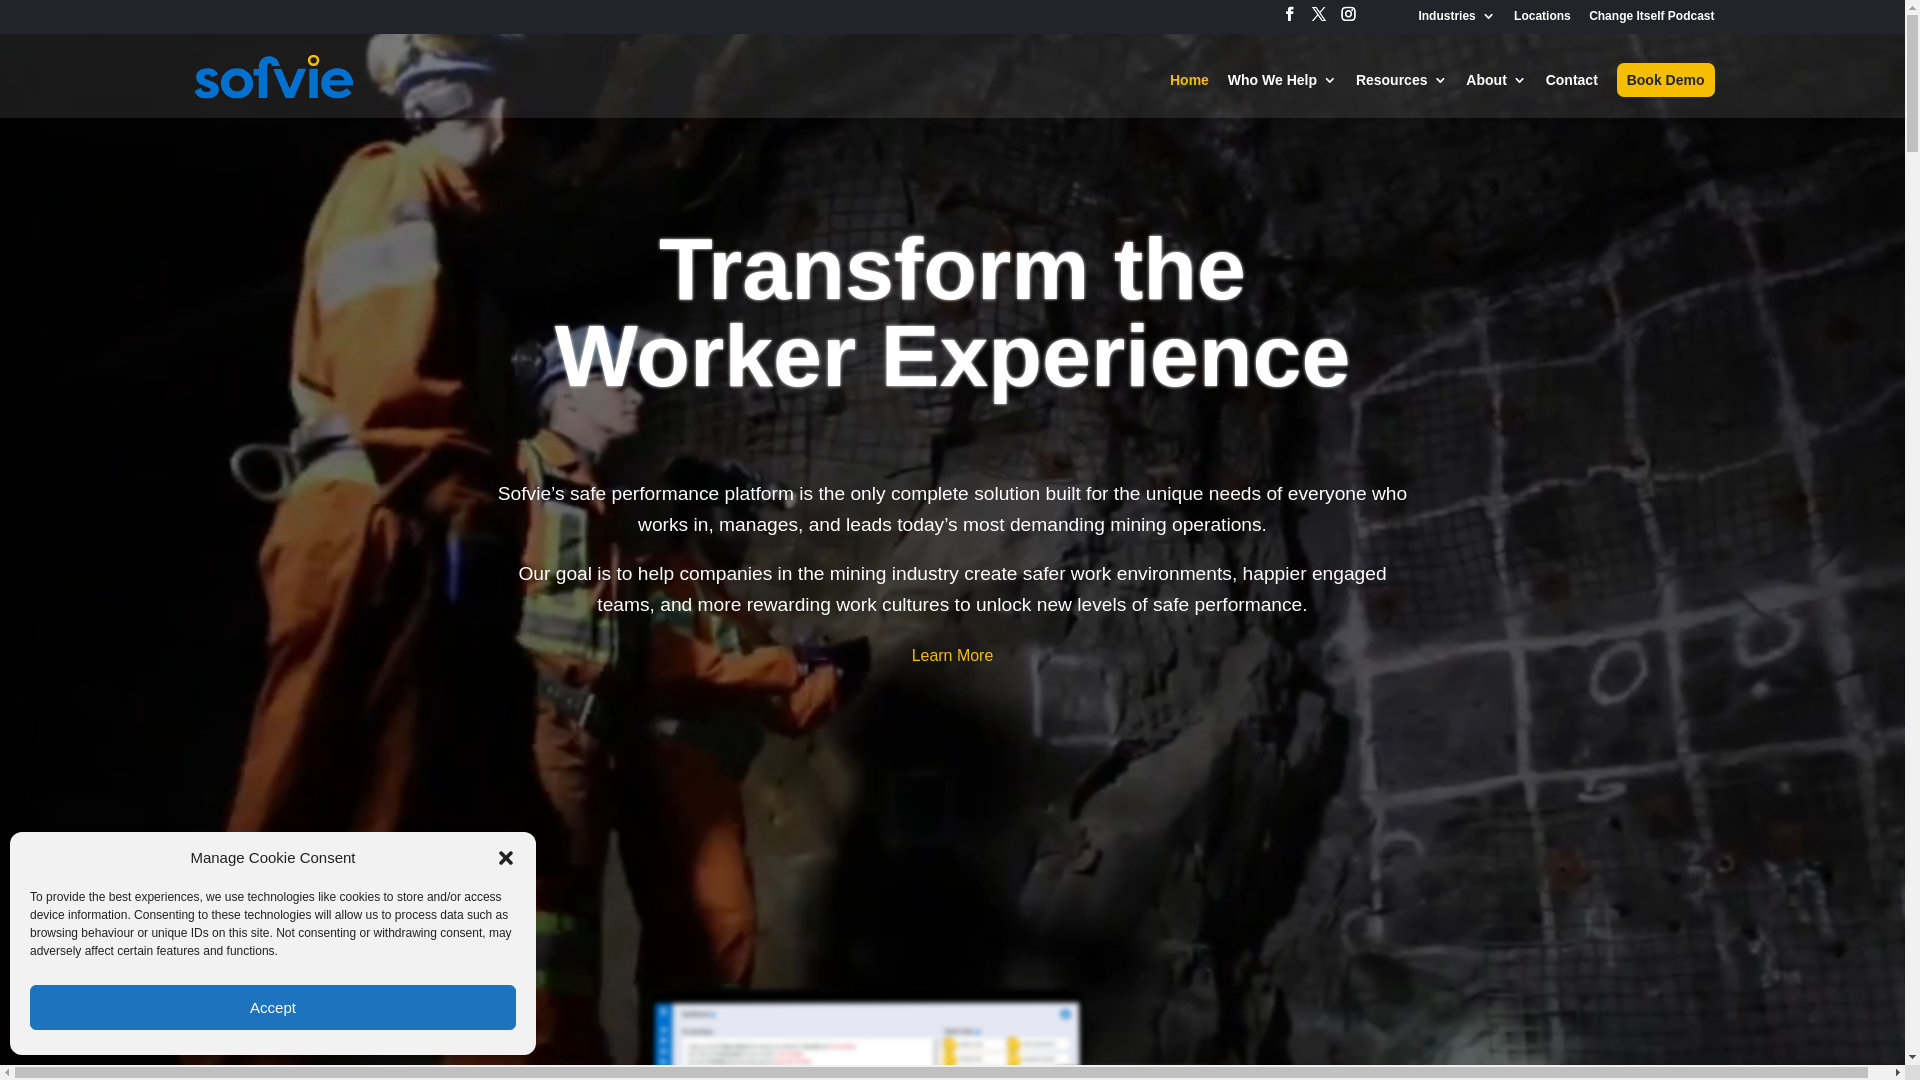Image resolution: width=1920 pixels, height=1080 pixels.
Task: Expand the Resources dropdown menu
Action: point(1400,80)
